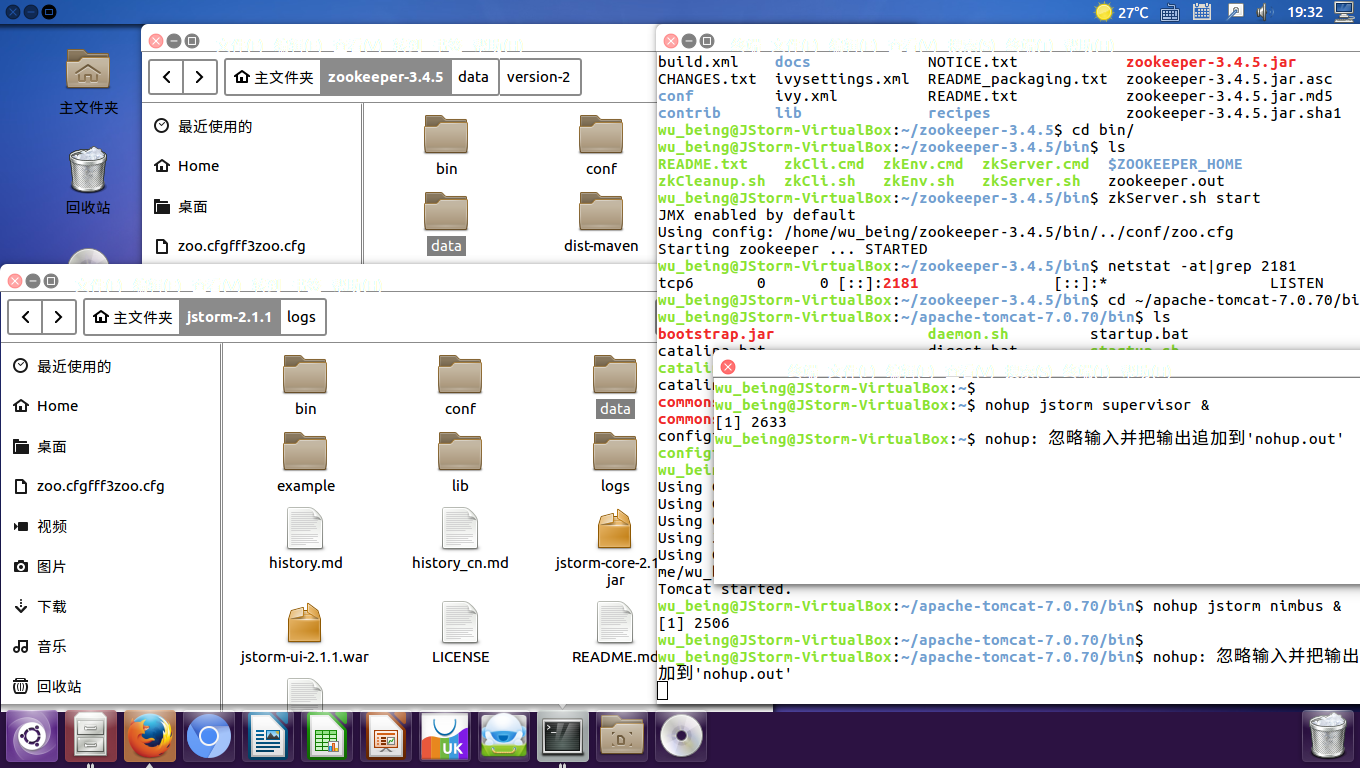Launch the file cabinet manager from the dock

tap(91, 738)
